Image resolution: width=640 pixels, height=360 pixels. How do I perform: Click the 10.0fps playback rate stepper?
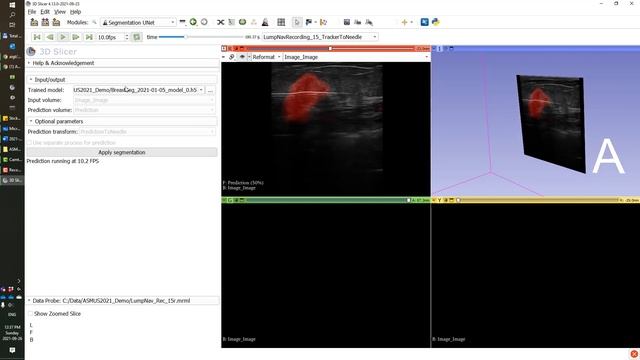pyautogui.click(x=126, y=37)
